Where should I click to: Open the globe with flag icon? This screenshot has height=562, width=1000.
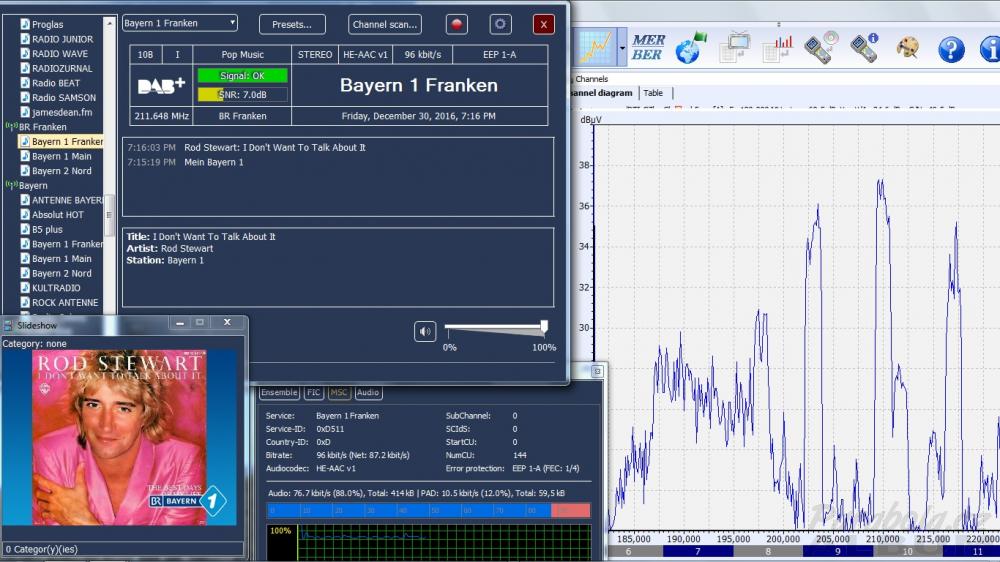click(x=691, y=48)
